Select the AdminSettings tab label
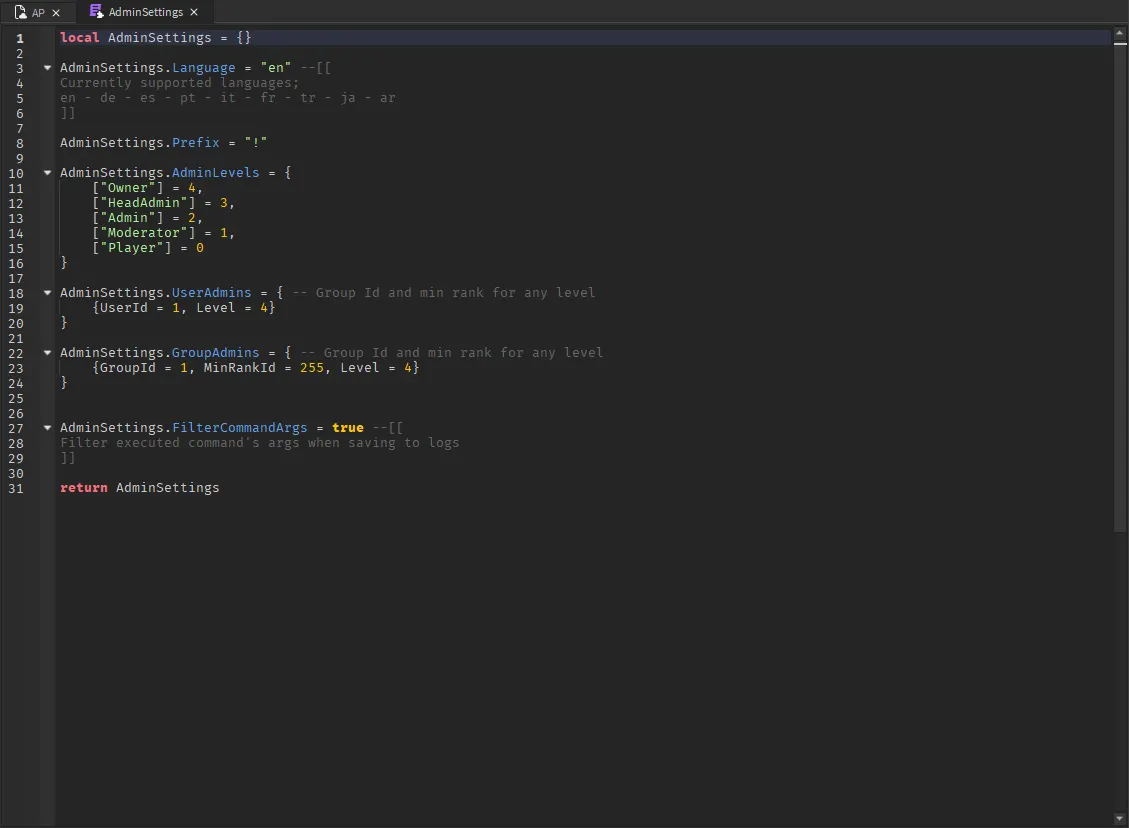 [x=145, y=13]
